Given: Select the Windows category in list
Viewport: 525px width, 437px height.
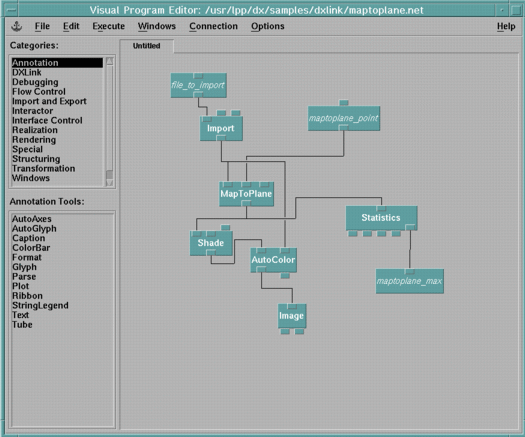Looking at the screenshot, I should coord(57,178).
